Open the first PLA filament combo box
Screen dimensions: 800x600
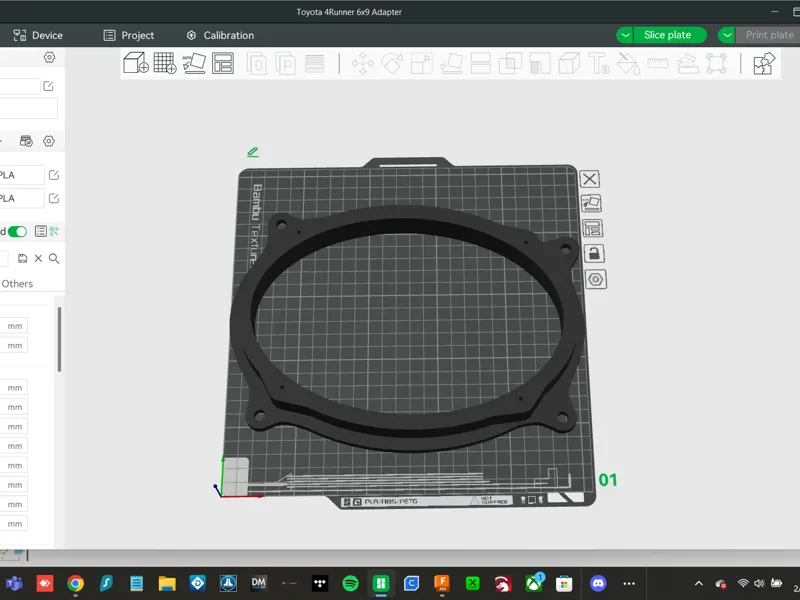(x=22, y=175)
